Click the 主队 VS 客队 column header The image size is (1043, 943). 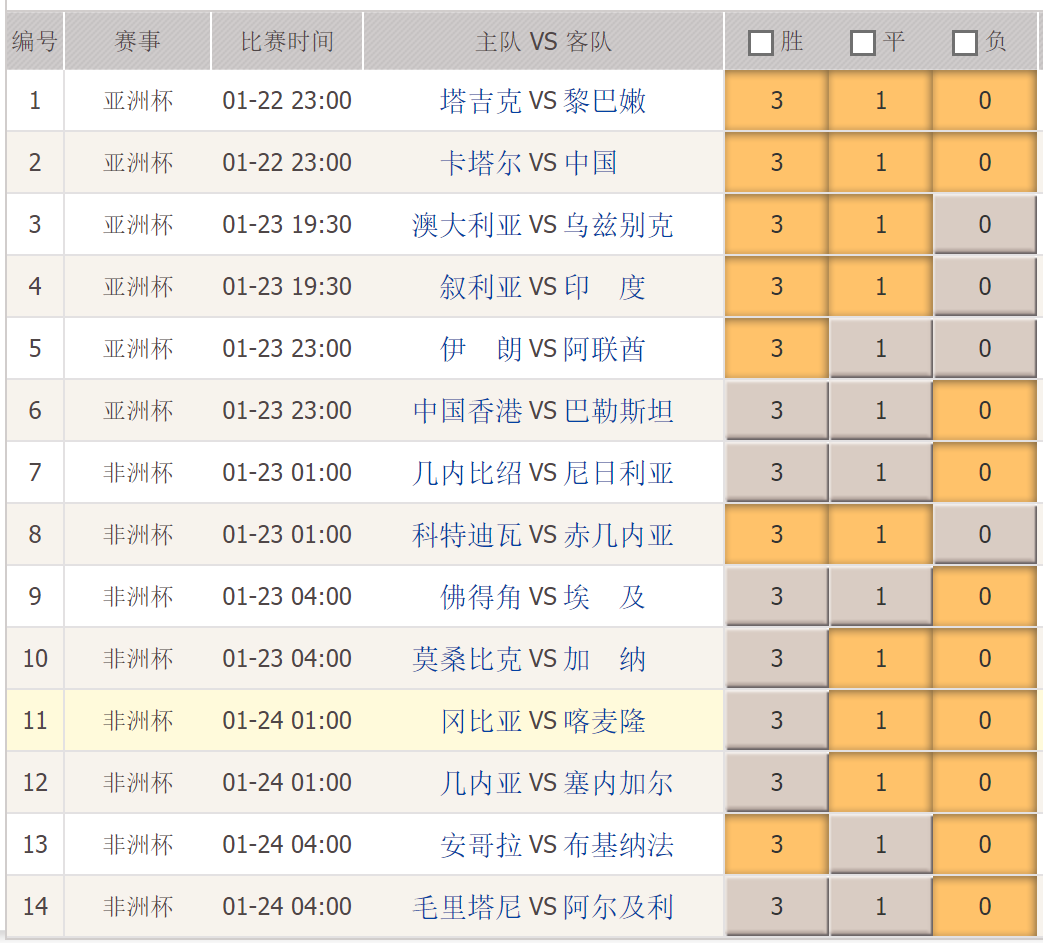(543, 41)
